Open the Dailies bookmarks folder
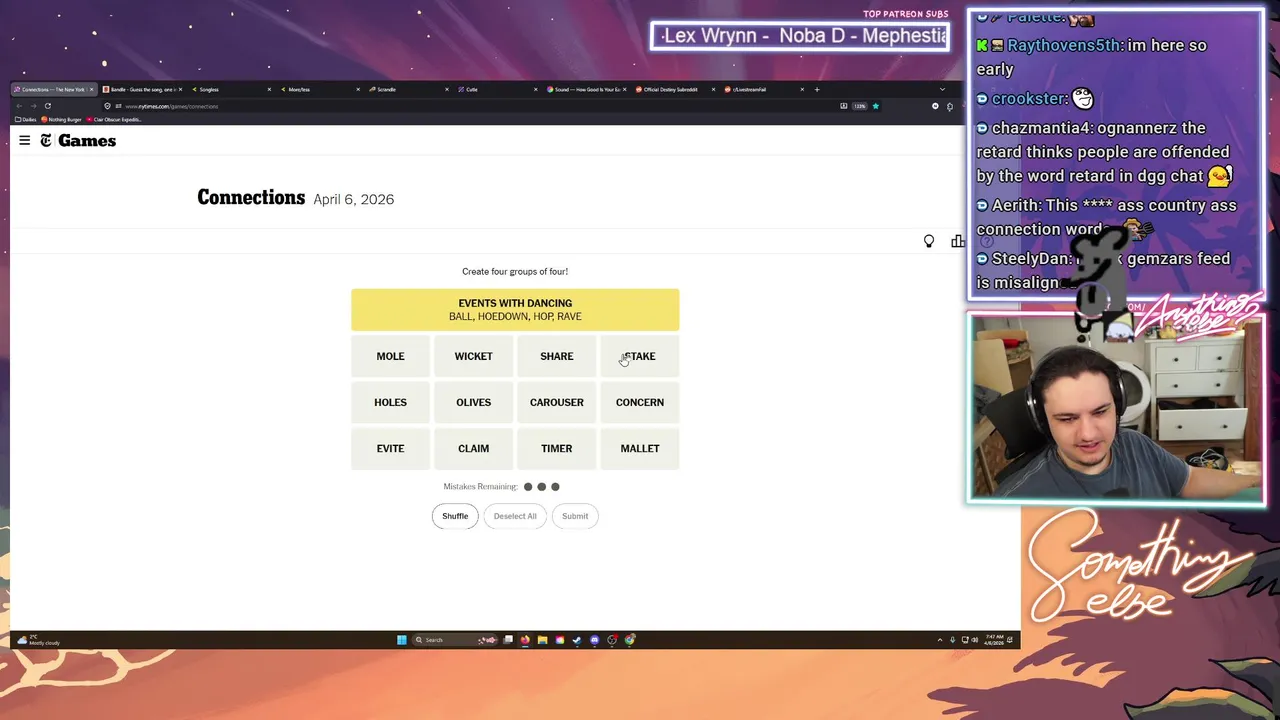This screenshot has width=1280, height=720. (x=26, y=119)
